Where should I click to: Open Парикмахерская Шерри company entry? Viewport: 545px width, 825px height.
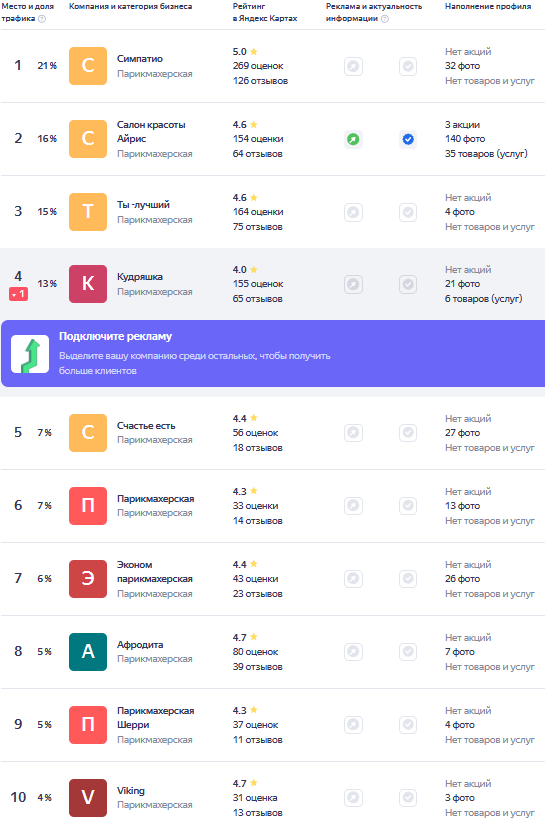pyautogui.click(x=155, y=718)
